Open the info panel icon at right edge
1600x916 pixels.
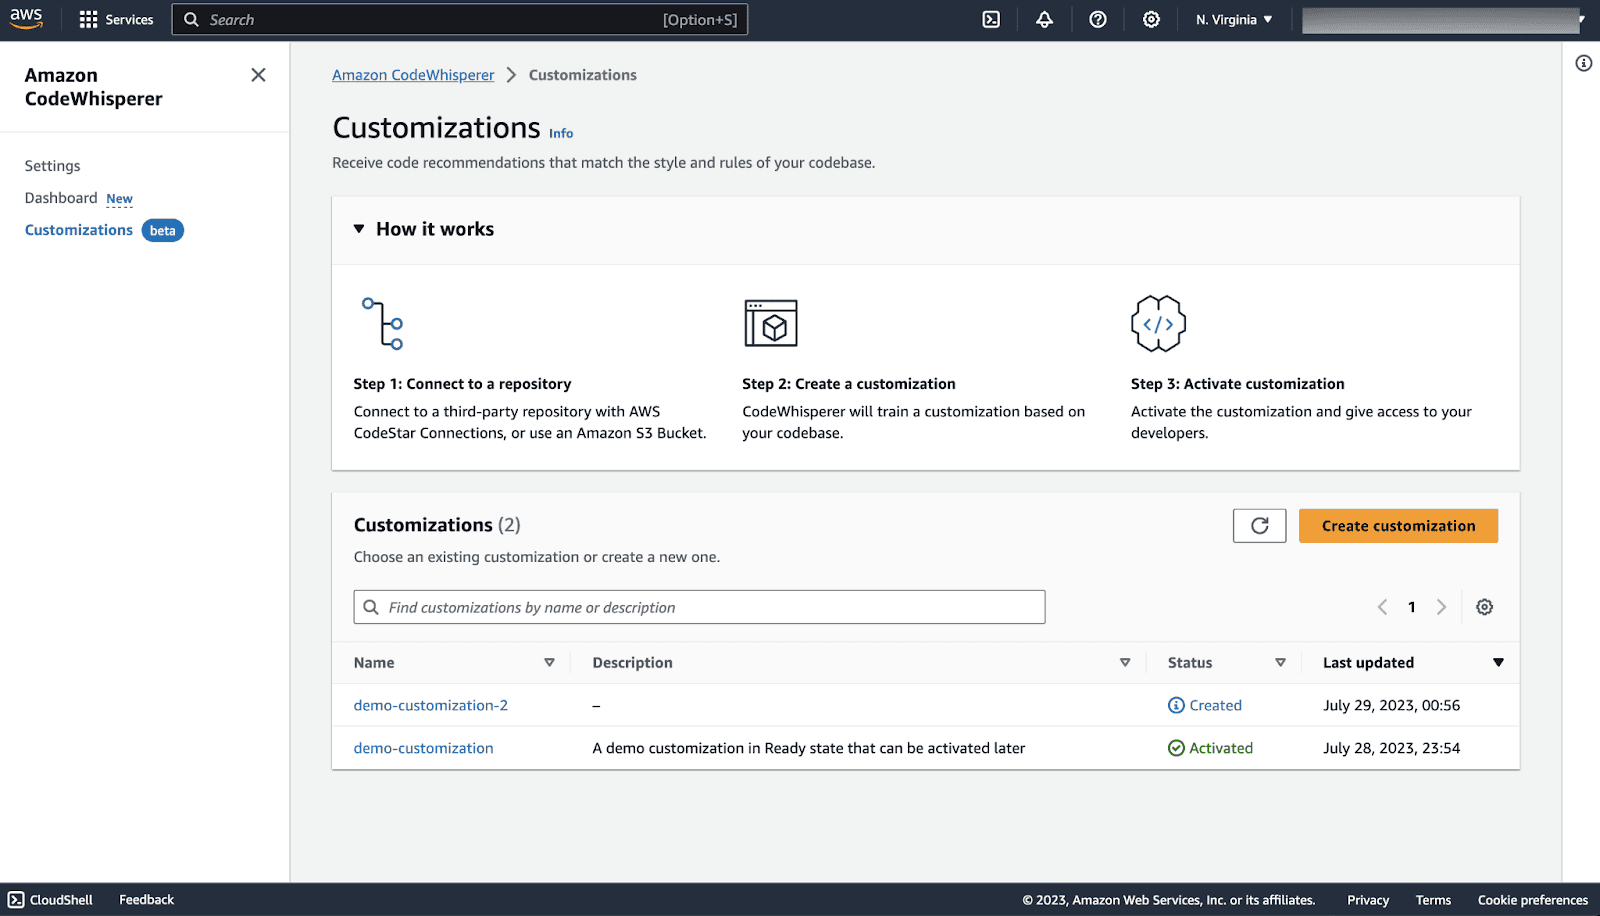click(x=1584, y=63)
